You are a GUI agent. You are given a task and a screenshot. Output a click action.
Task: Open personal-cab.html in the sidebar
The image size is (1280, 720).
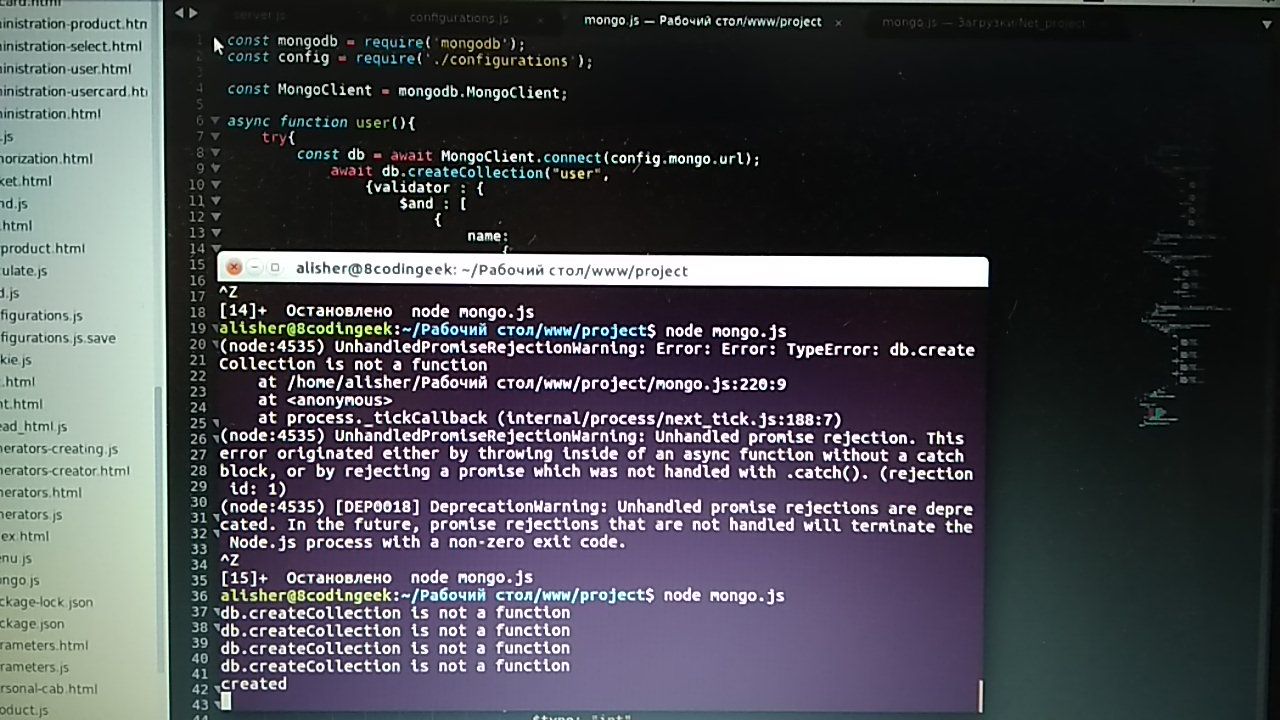[x=49, y=689]
